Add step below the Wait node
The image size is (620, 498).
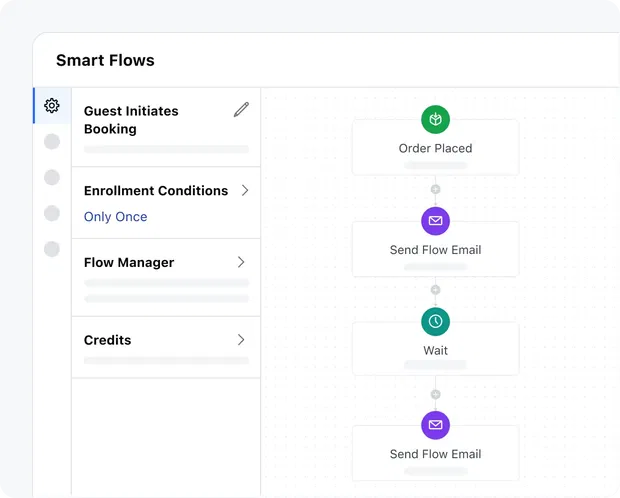coord(435,394)
